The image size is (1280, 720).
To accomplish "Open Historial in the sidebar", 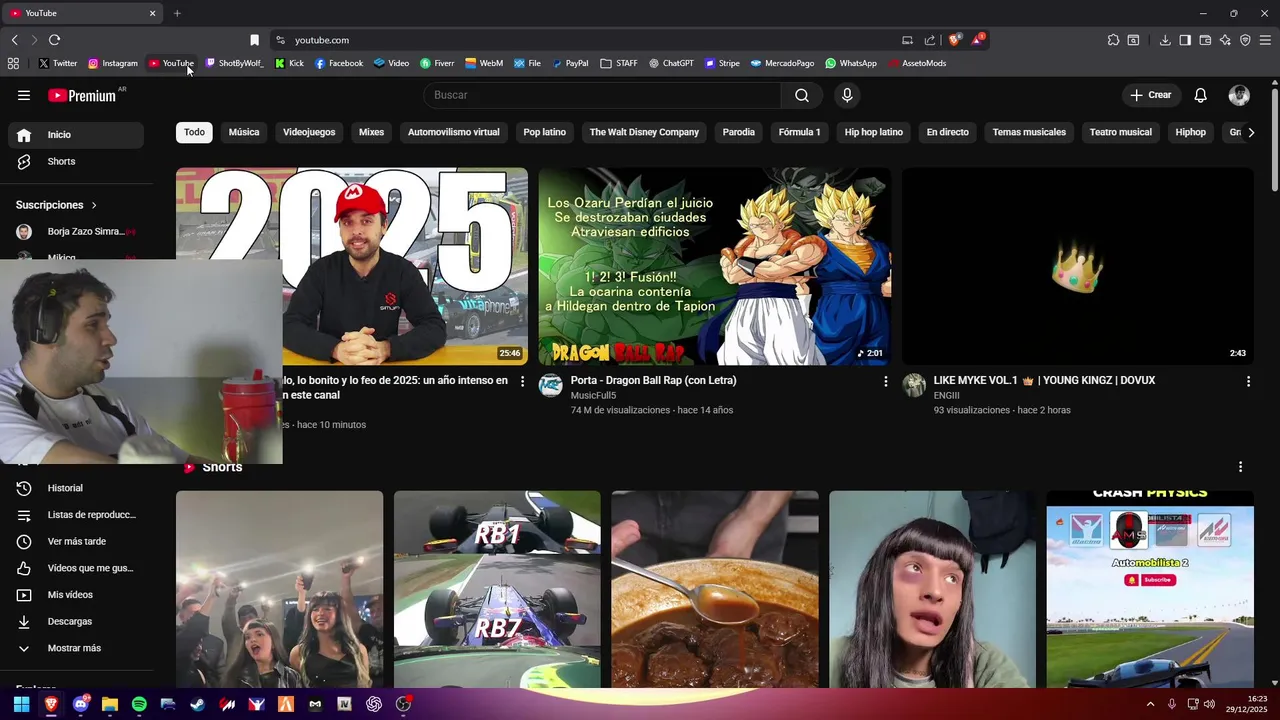I will 76,488.
